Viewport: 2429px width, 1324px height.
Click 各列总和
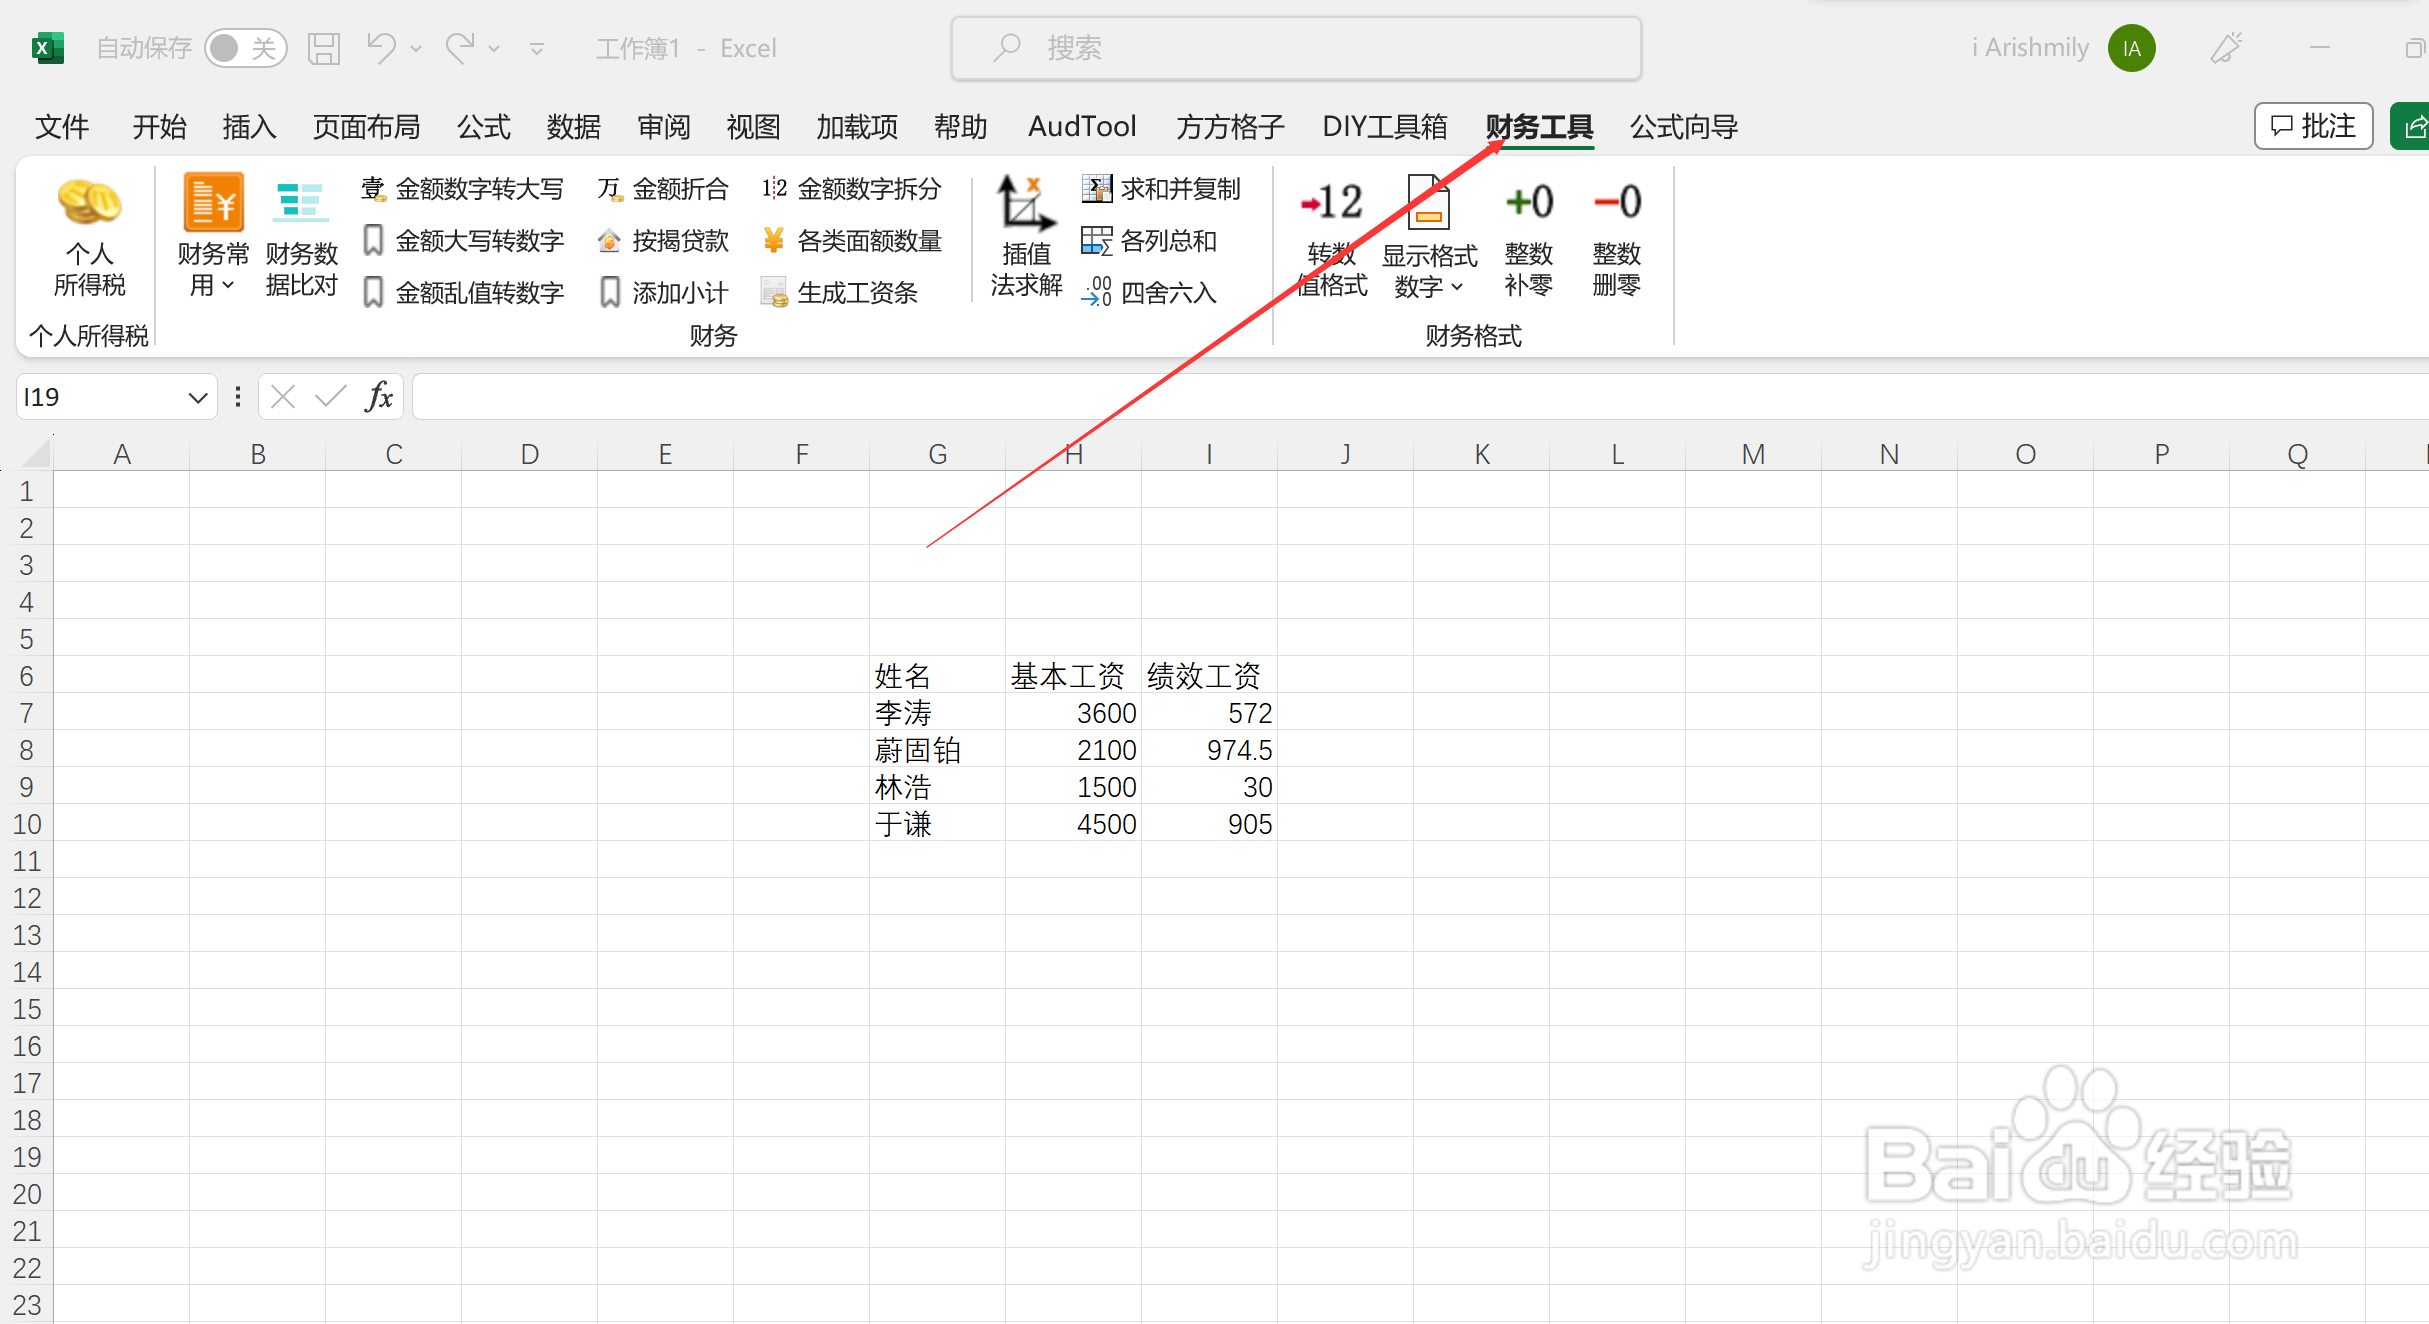(1149, 241)
